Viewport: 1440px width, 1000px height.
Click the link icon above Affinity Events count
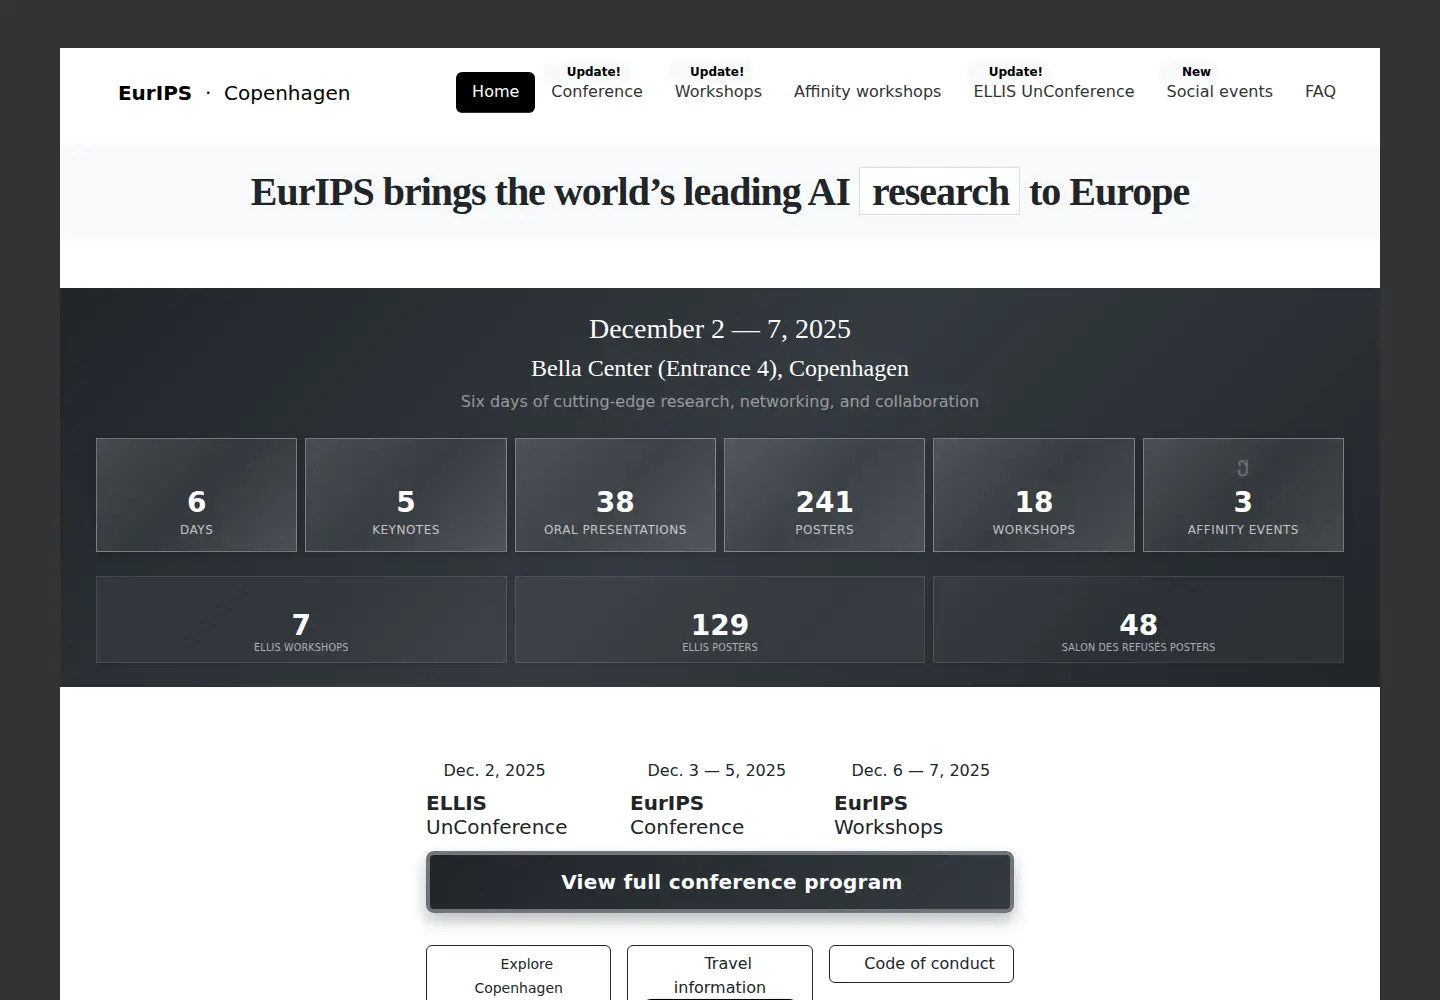pyautogui.click(x=1243, y=468)
